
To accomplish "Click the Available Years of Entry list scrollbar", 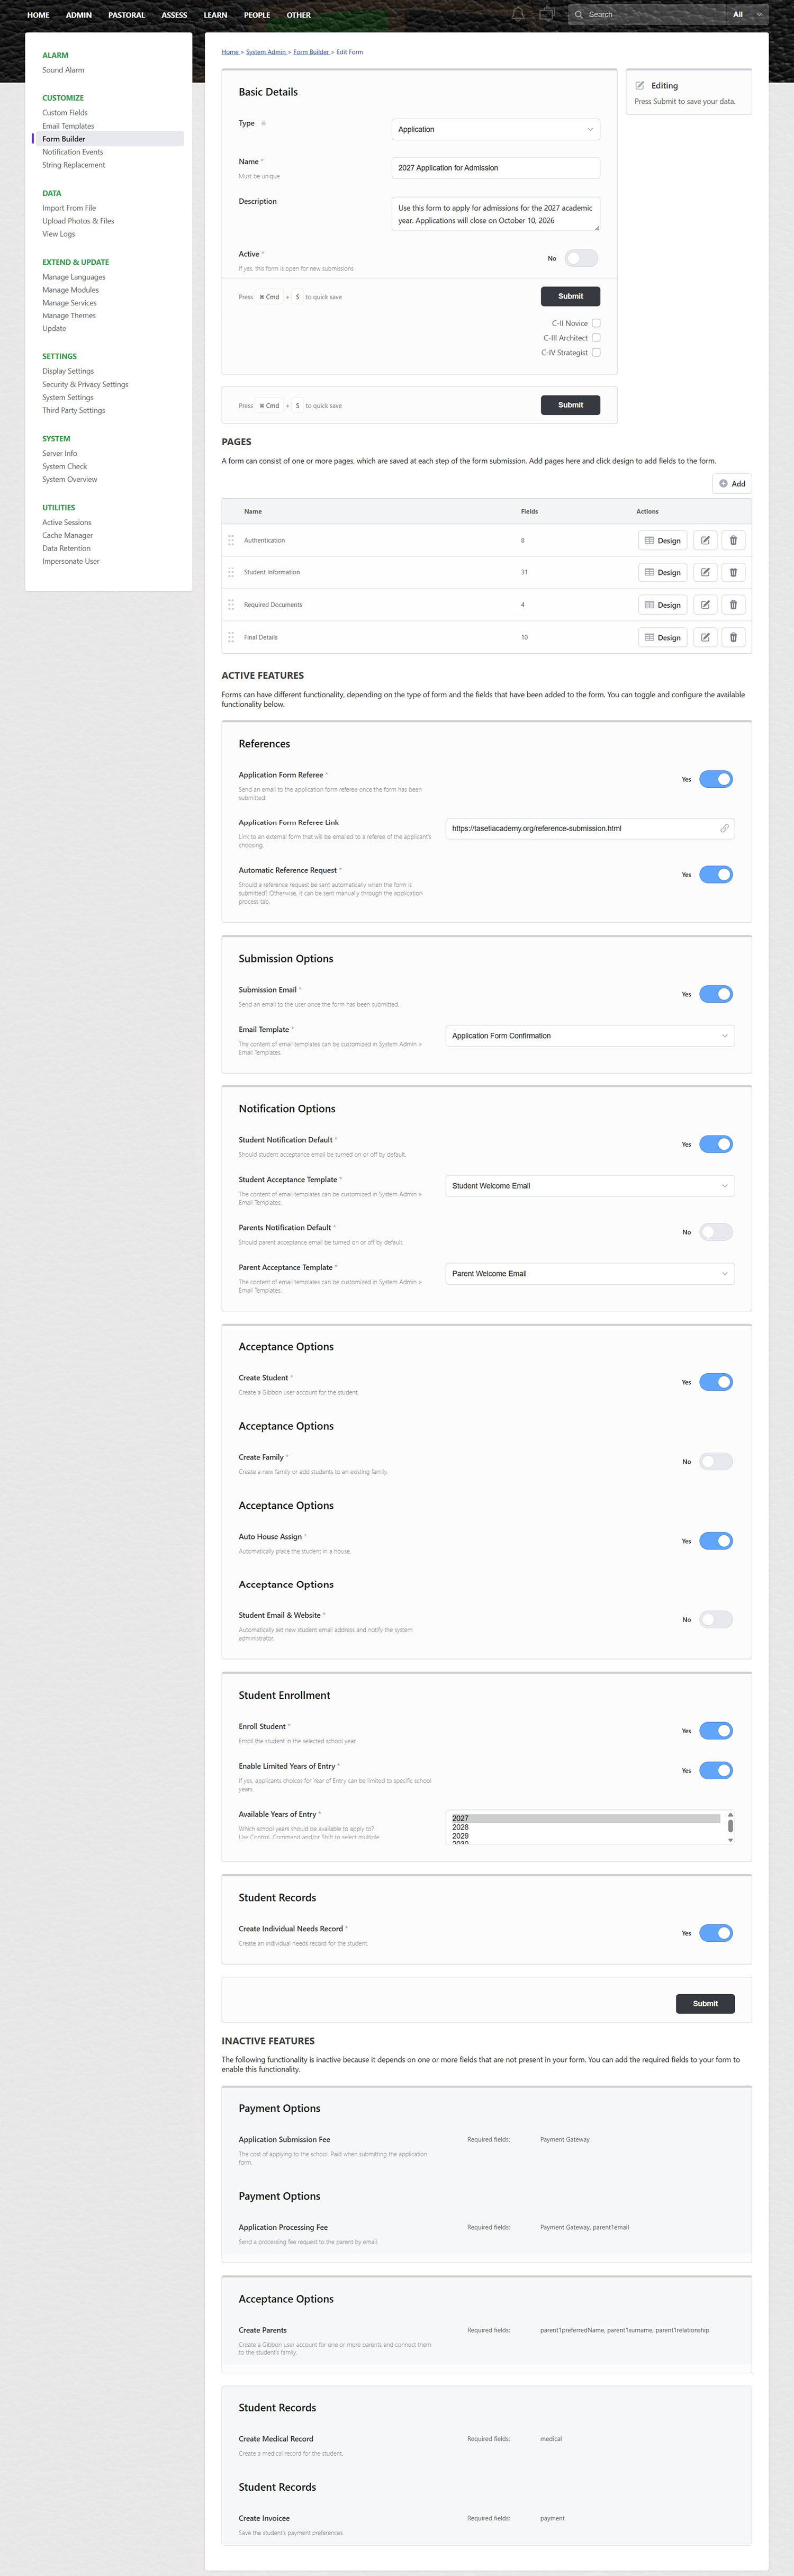I will tap(730, 1827).
